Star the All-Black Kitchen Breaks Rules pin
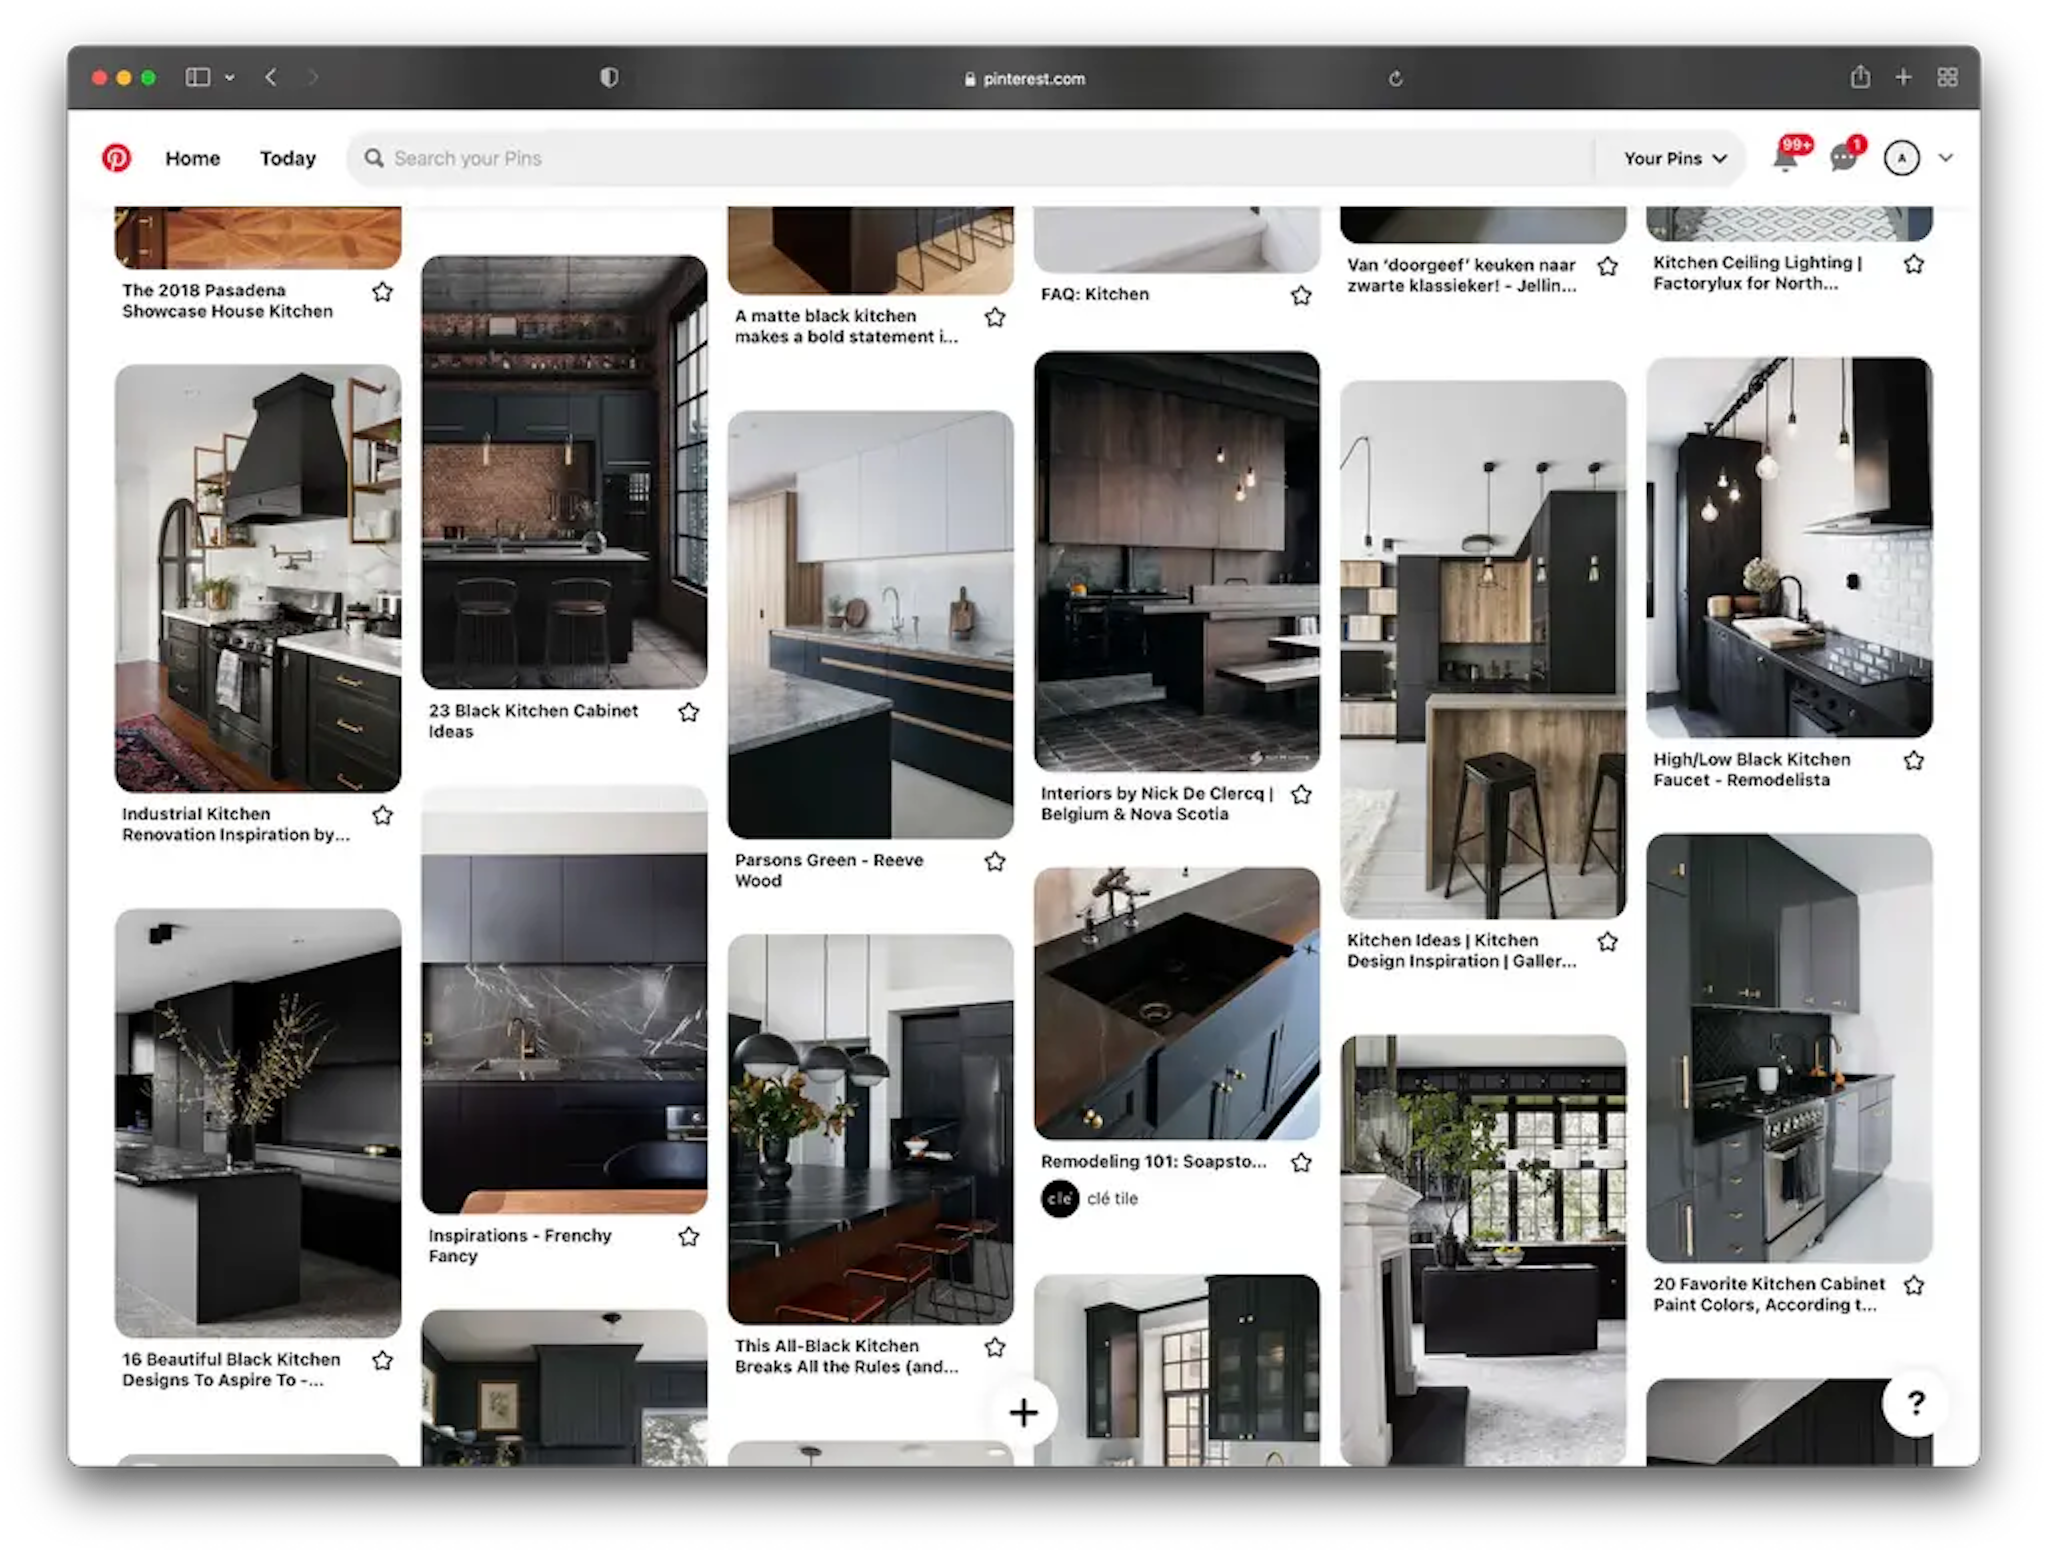This screenshot has height=1556, width=2048. pos(995,1347)
